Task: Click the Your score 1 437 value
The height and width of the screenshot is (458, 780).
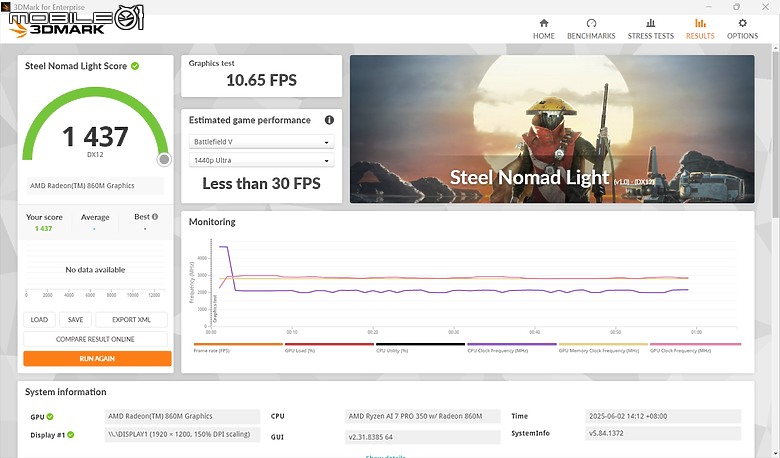Action: (x=43, y=229)
